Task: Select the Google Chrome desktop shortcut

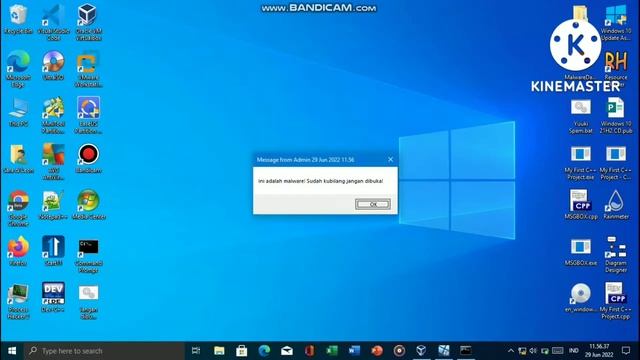Action: [x=18, y=209]
